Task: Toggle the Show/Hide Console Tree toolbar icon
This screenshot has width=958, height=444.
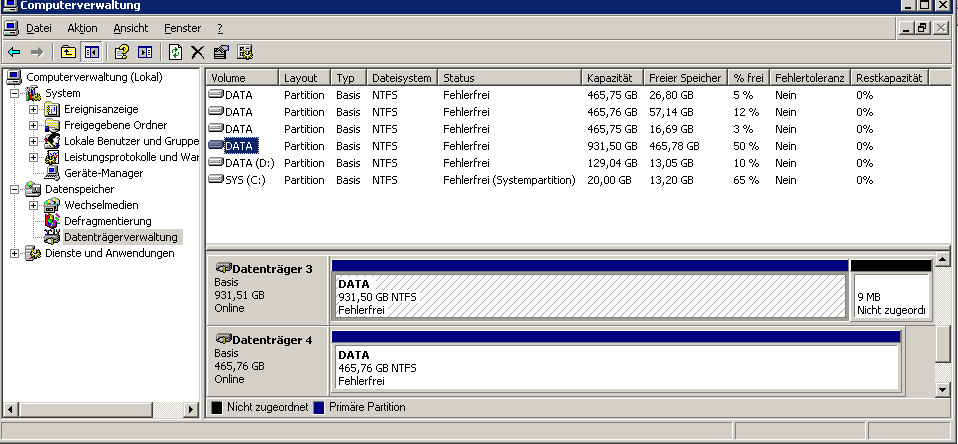Action: (x=92, y=53)
